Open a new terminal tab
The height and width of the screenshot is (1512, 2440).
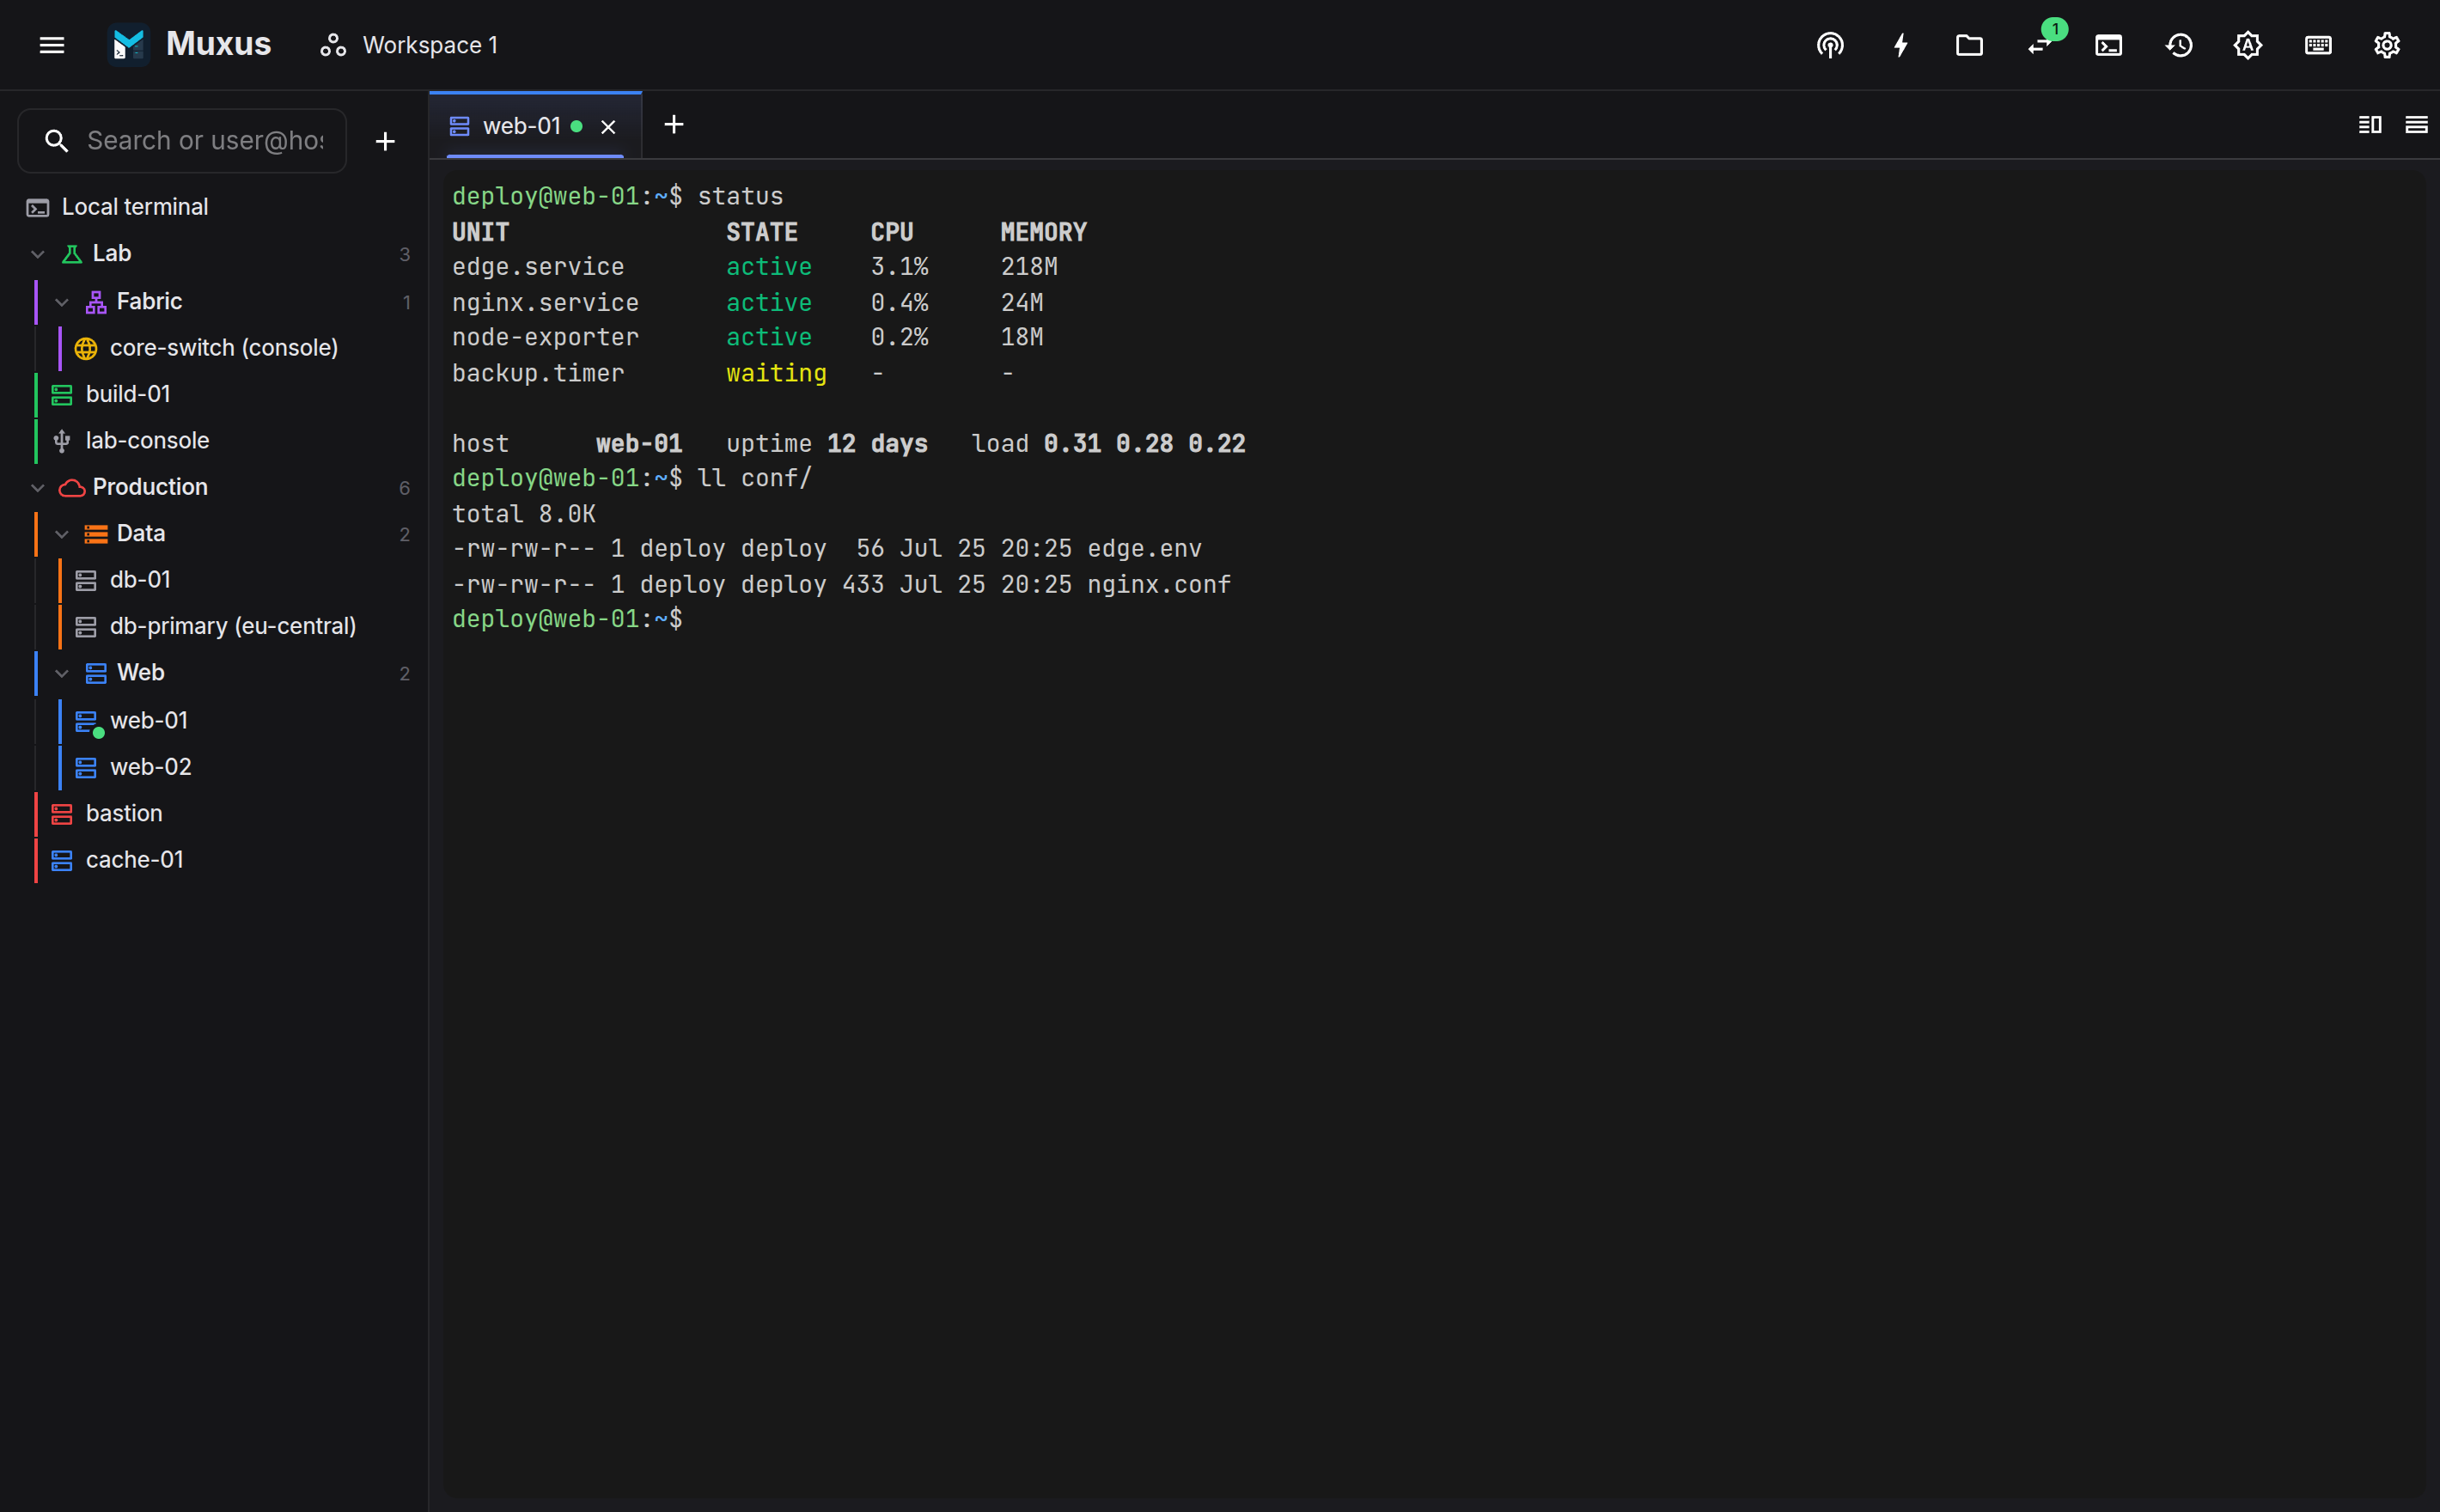674,125
